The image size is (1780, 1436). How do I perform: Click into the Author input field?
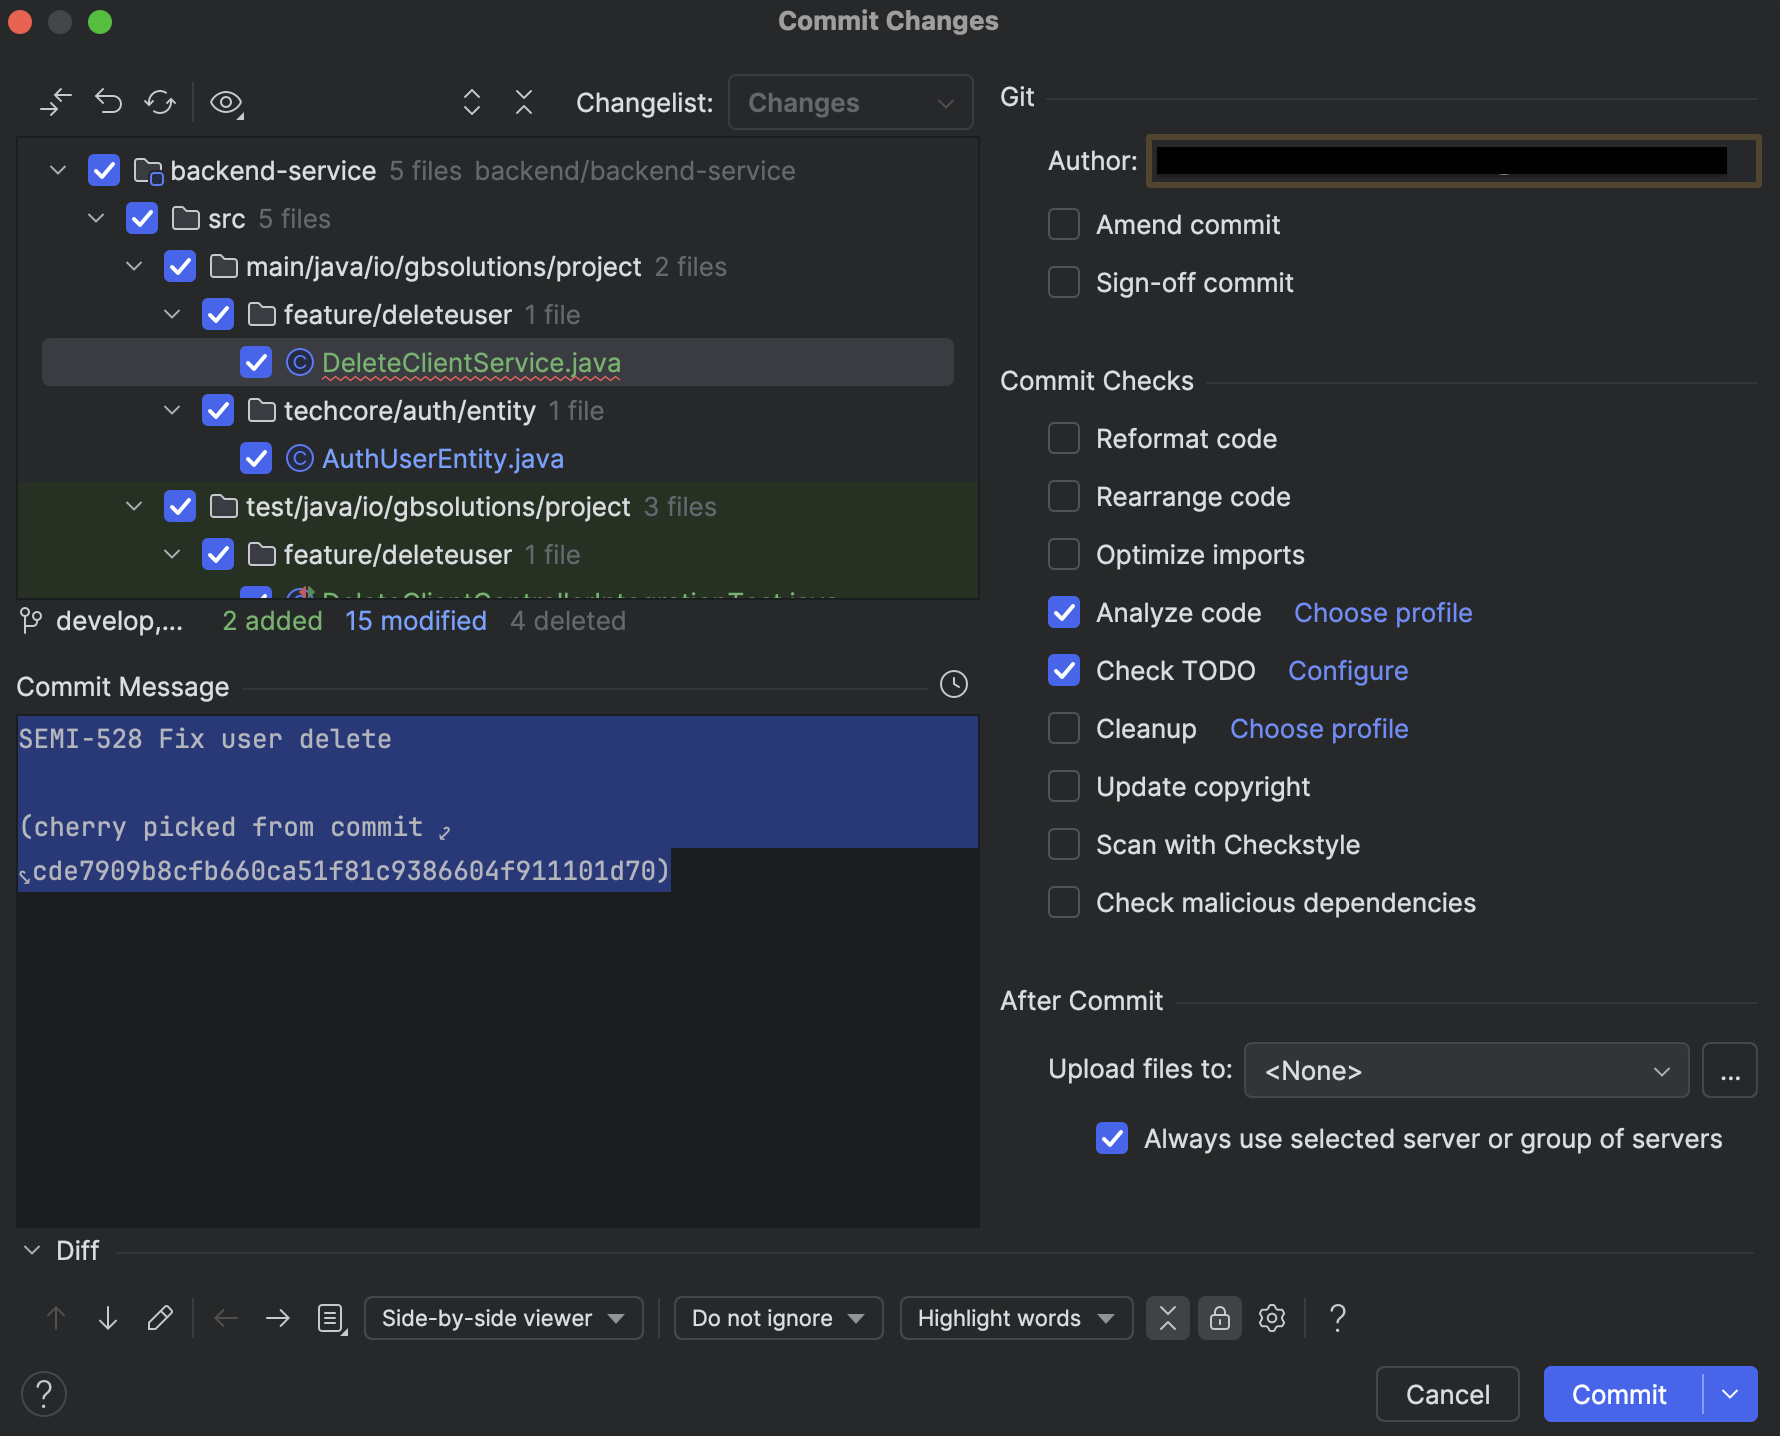[1453, 160]
